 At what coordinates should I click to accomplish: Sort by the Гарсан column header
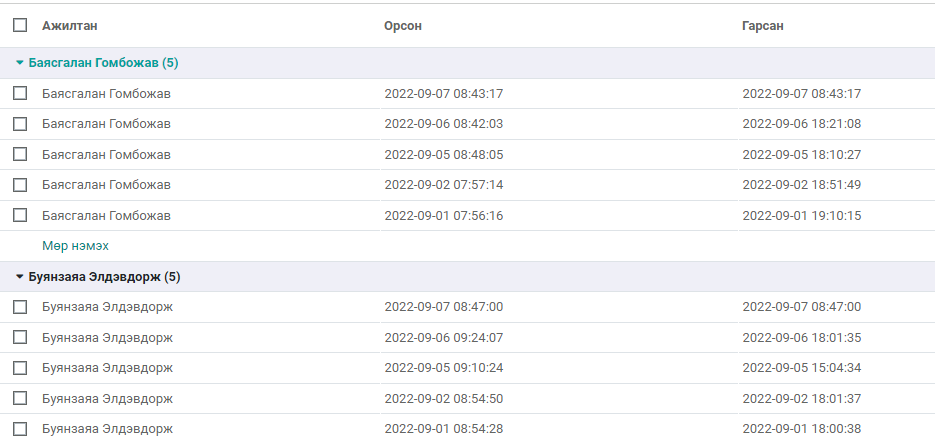[x=763, y=26]
